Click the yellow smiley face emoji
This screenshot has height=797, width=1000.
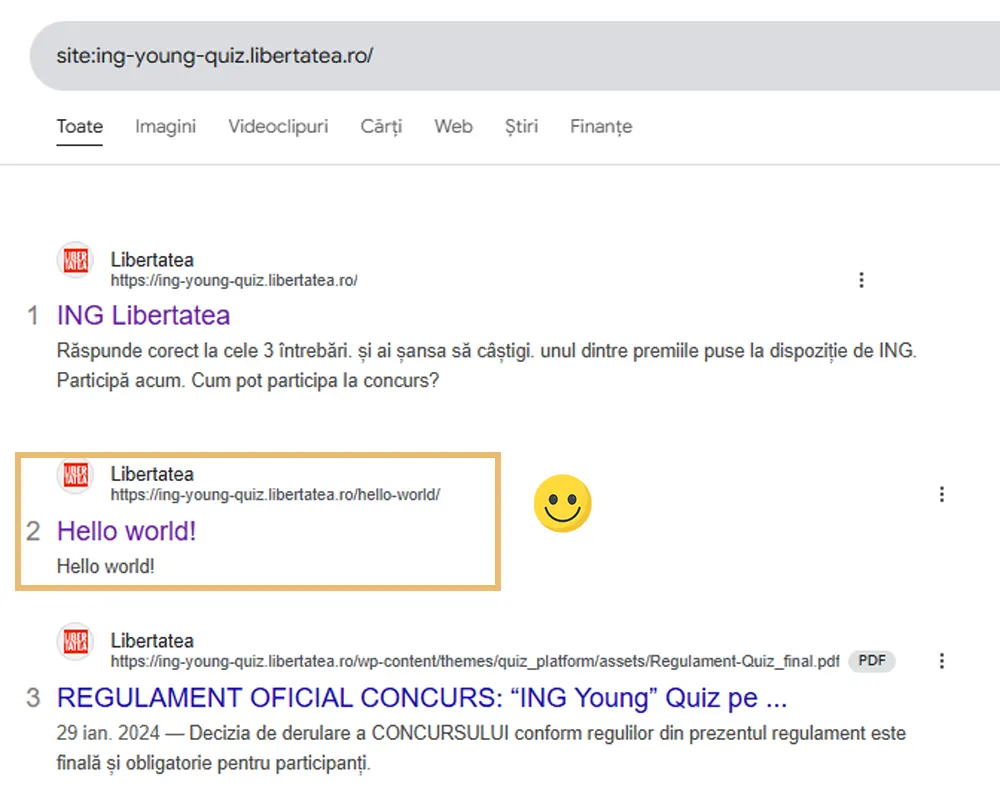pos(563,503)
